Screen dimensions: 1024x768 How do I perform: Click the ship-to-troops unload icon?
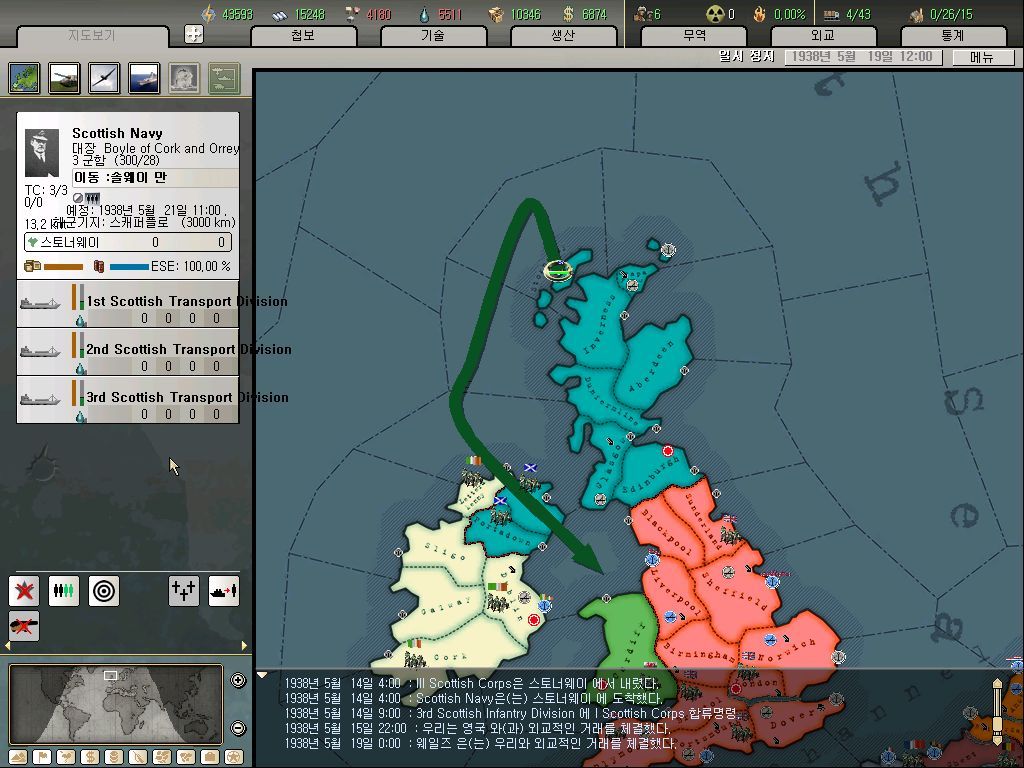click(224, 591)
